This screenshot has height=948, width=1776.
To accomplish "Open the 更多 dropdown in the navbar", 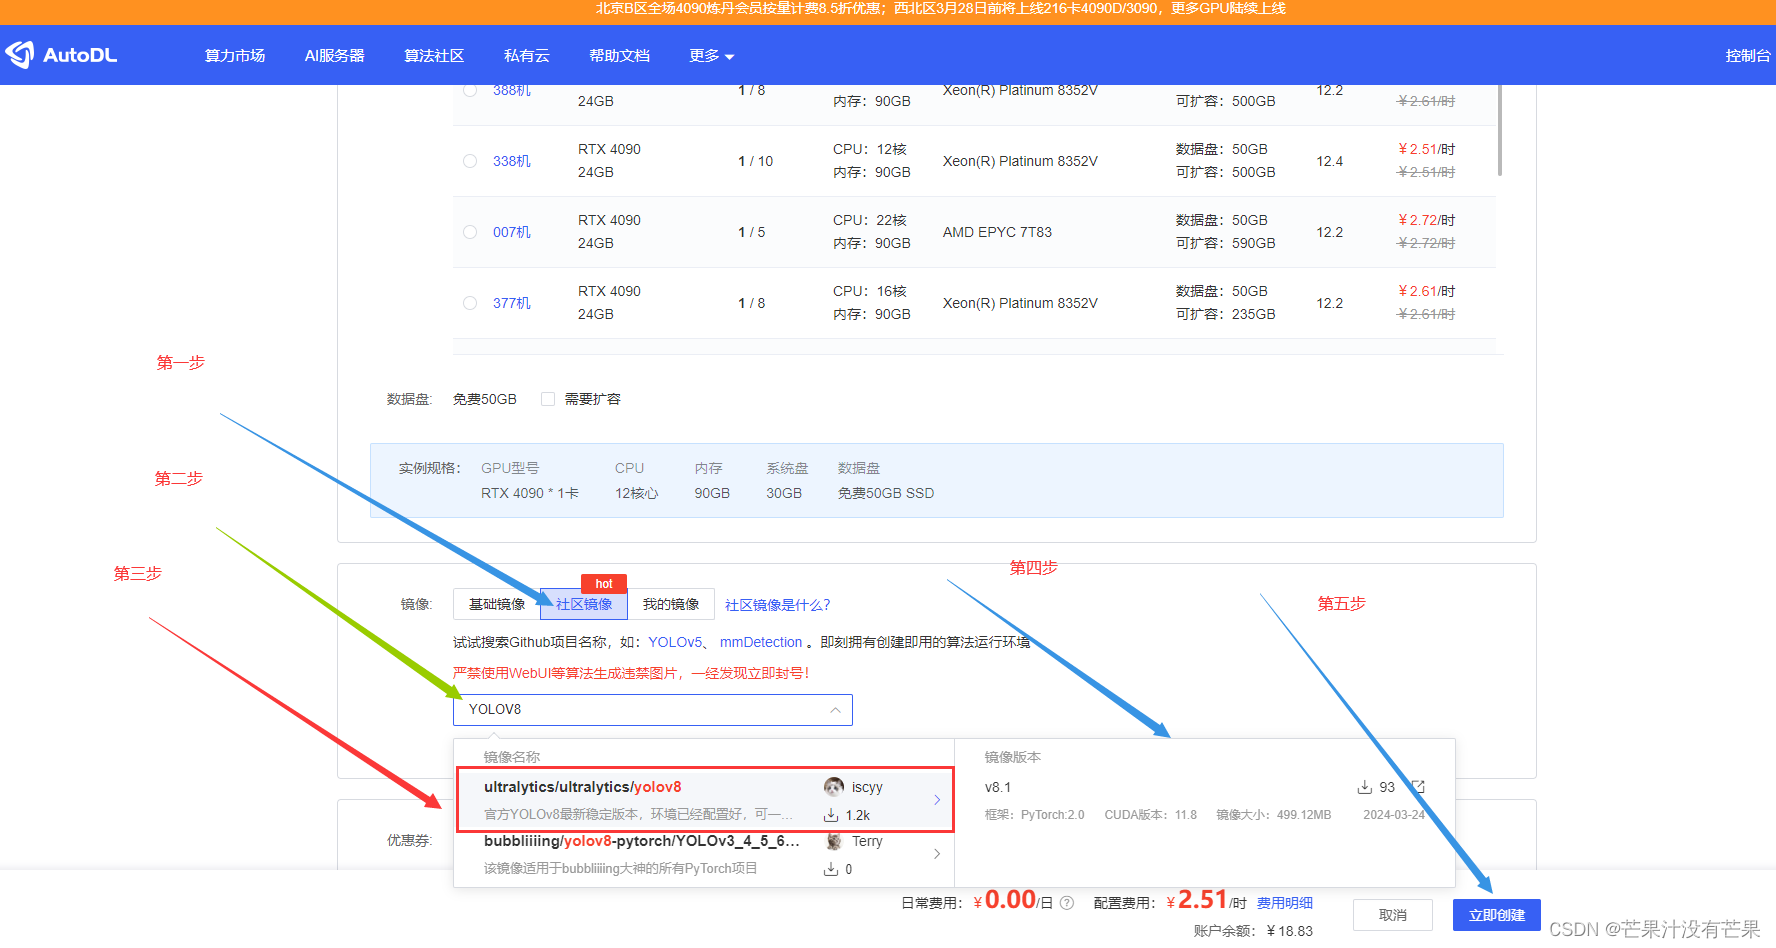I will pyautogui.click(x=711, y=56).
